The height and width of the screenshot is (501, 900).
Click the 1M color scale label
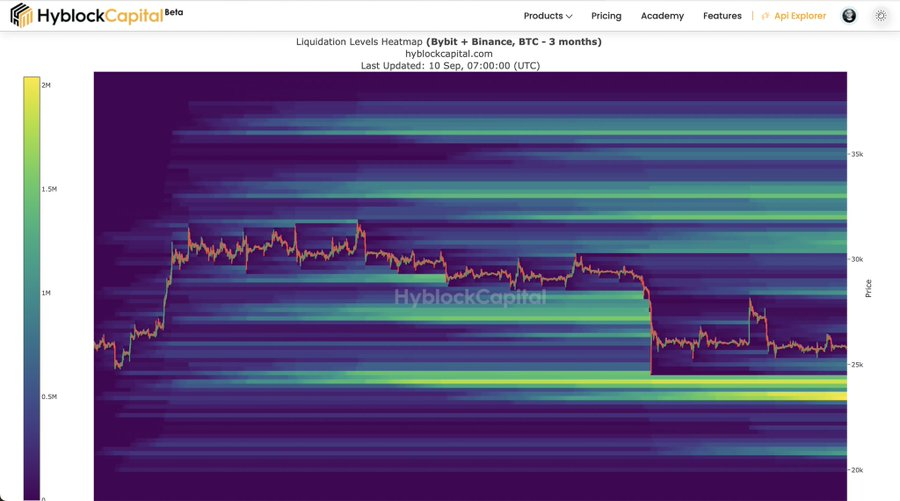46,293
